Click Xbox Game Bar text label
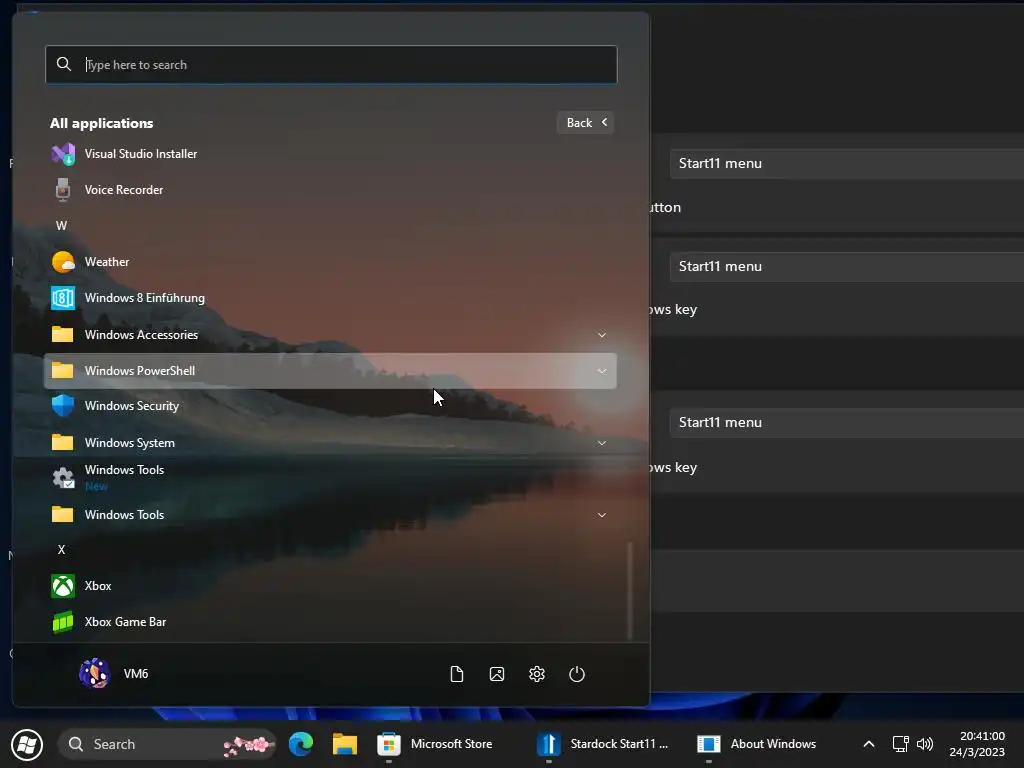 [125, 622]
